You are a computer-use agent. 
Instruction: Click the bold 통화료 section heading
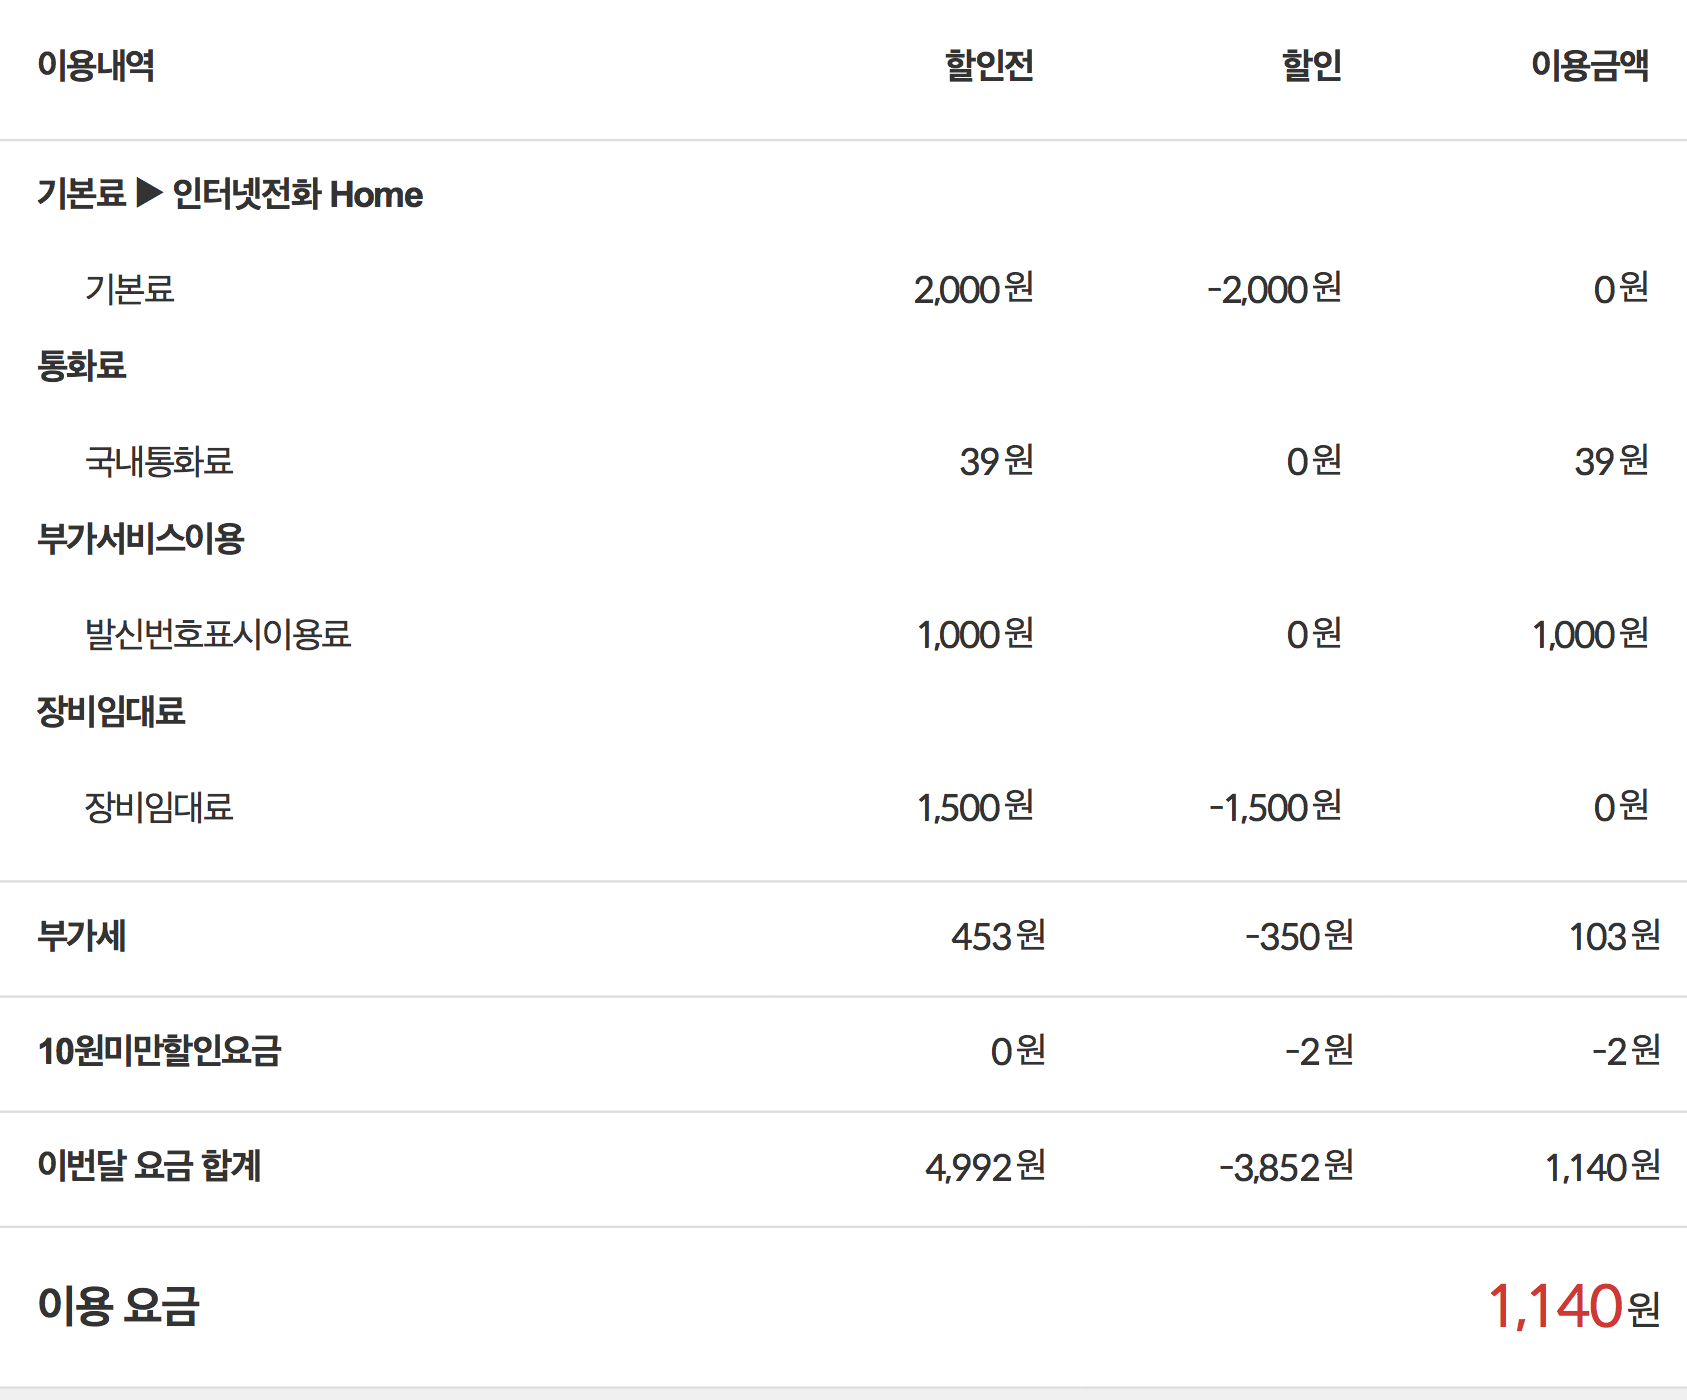pos(82,366)
